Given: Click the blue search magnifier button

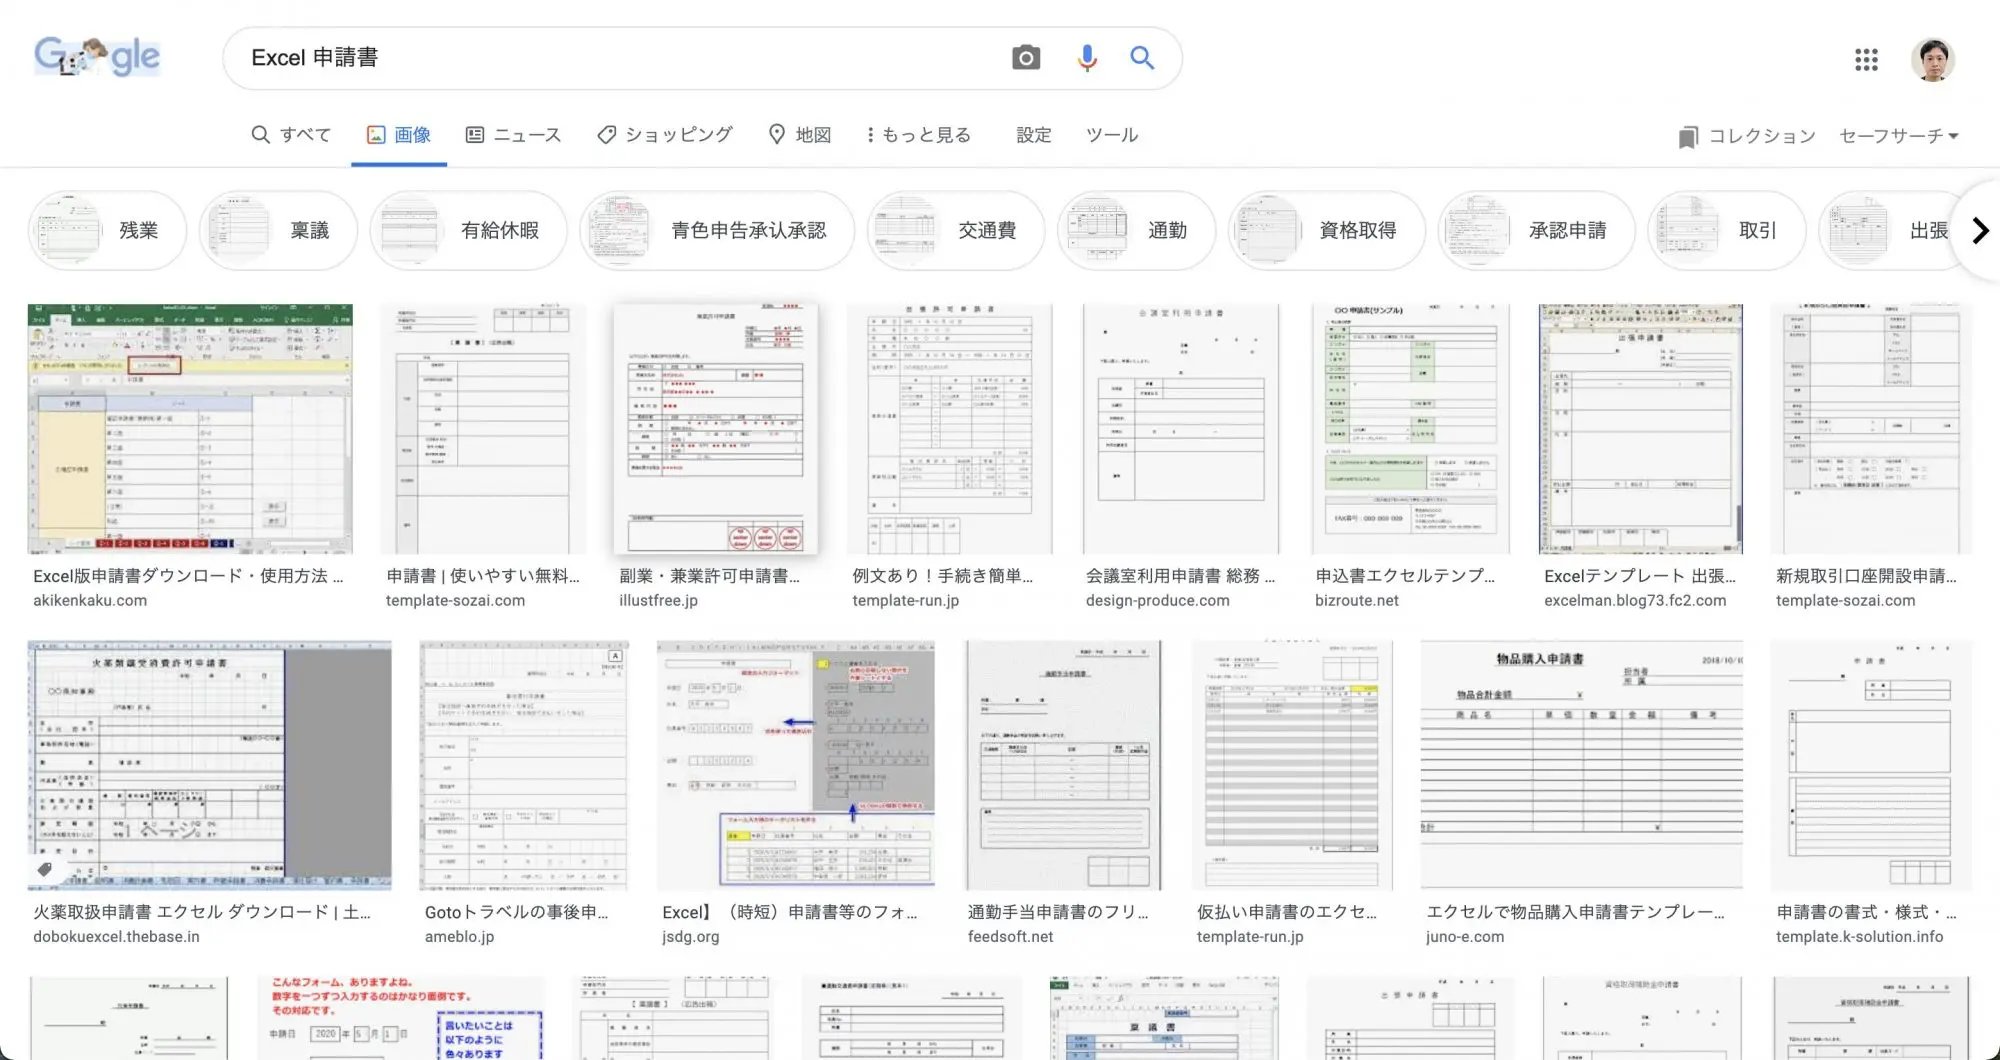Looking at the screenshot, I should 1142,58.
